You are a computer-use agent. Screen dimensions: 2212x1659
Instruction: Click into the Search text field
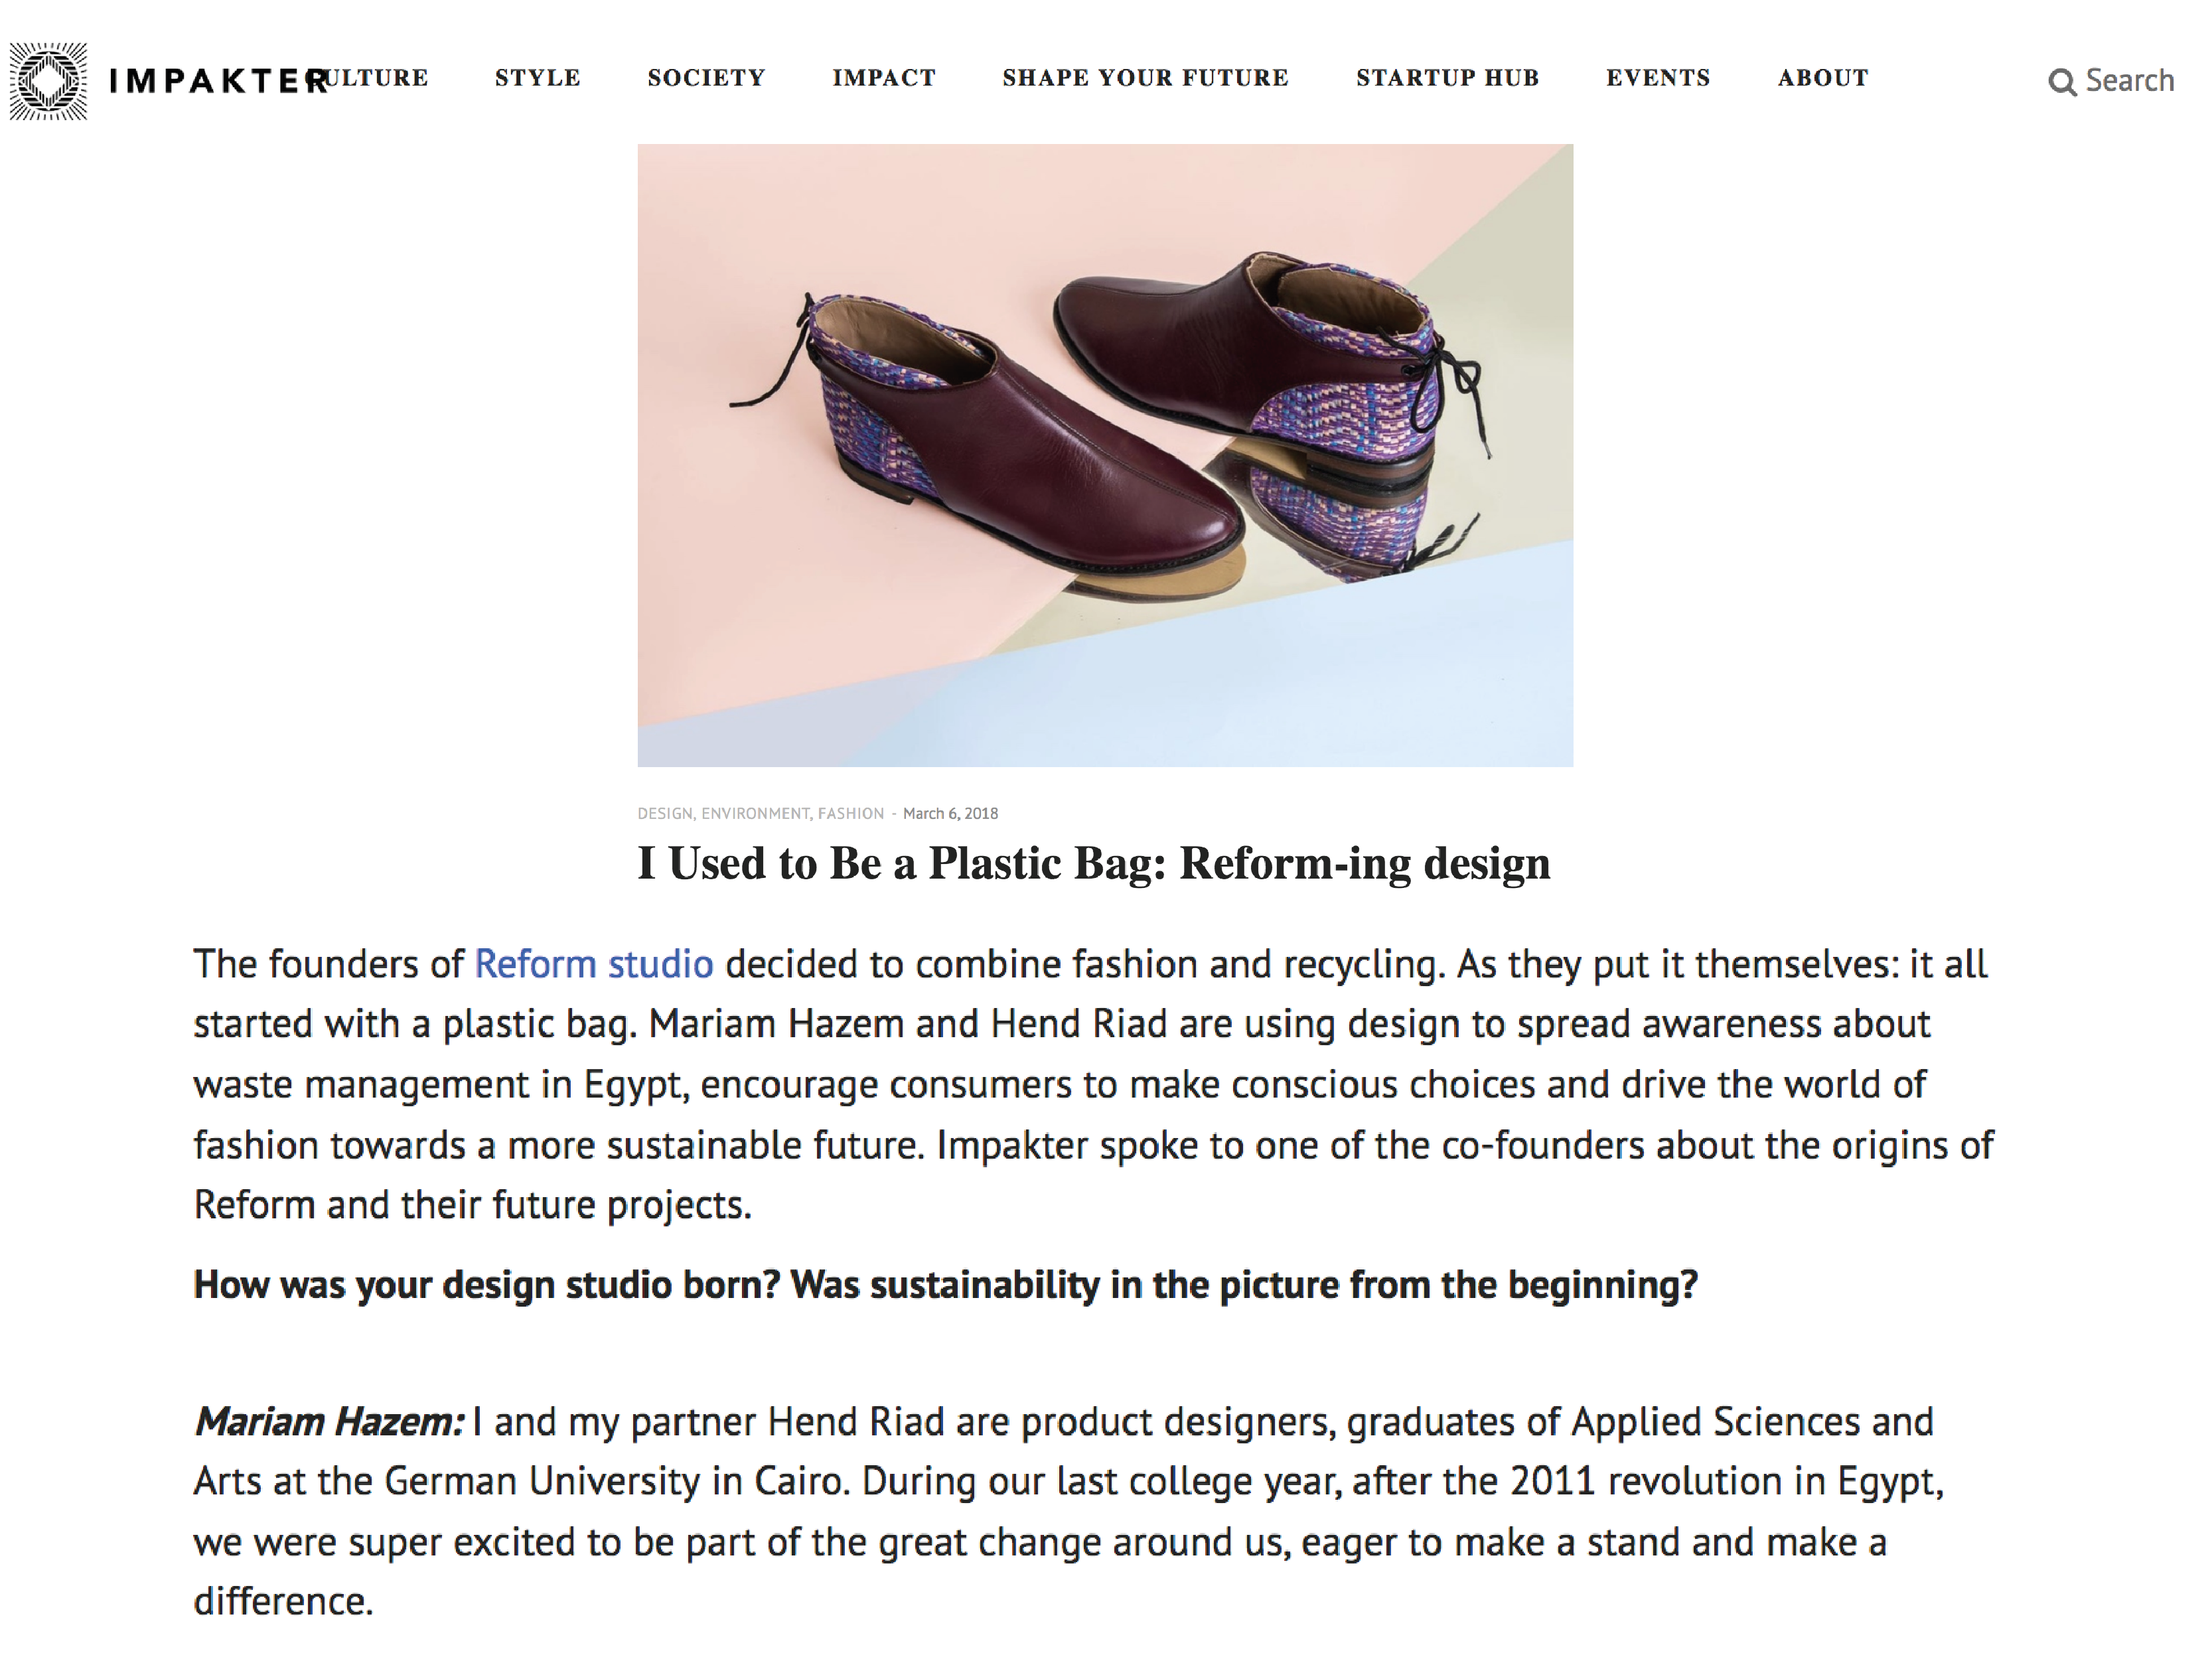click(x=2129, y=81)
